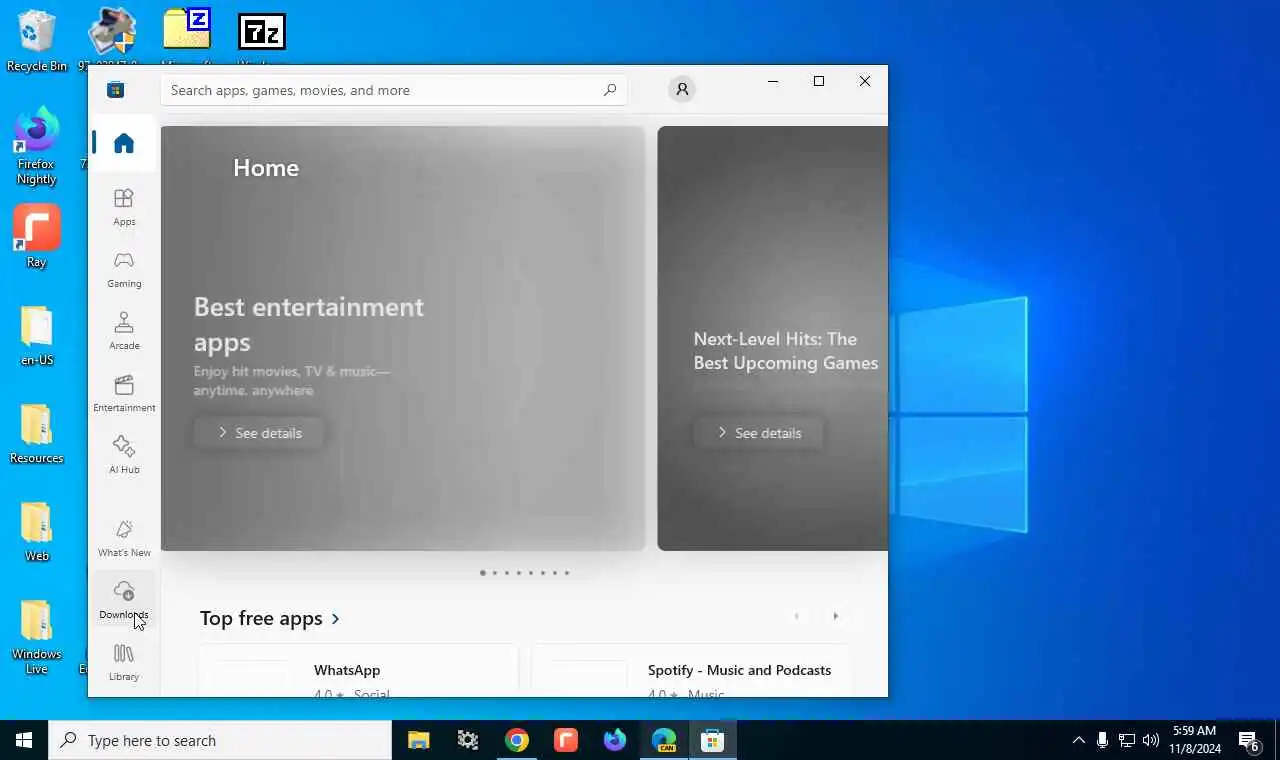The width and height of the screenshot is (1280, 760).
Task: See details for Next-Level Hits games
Action: point(759,433)
